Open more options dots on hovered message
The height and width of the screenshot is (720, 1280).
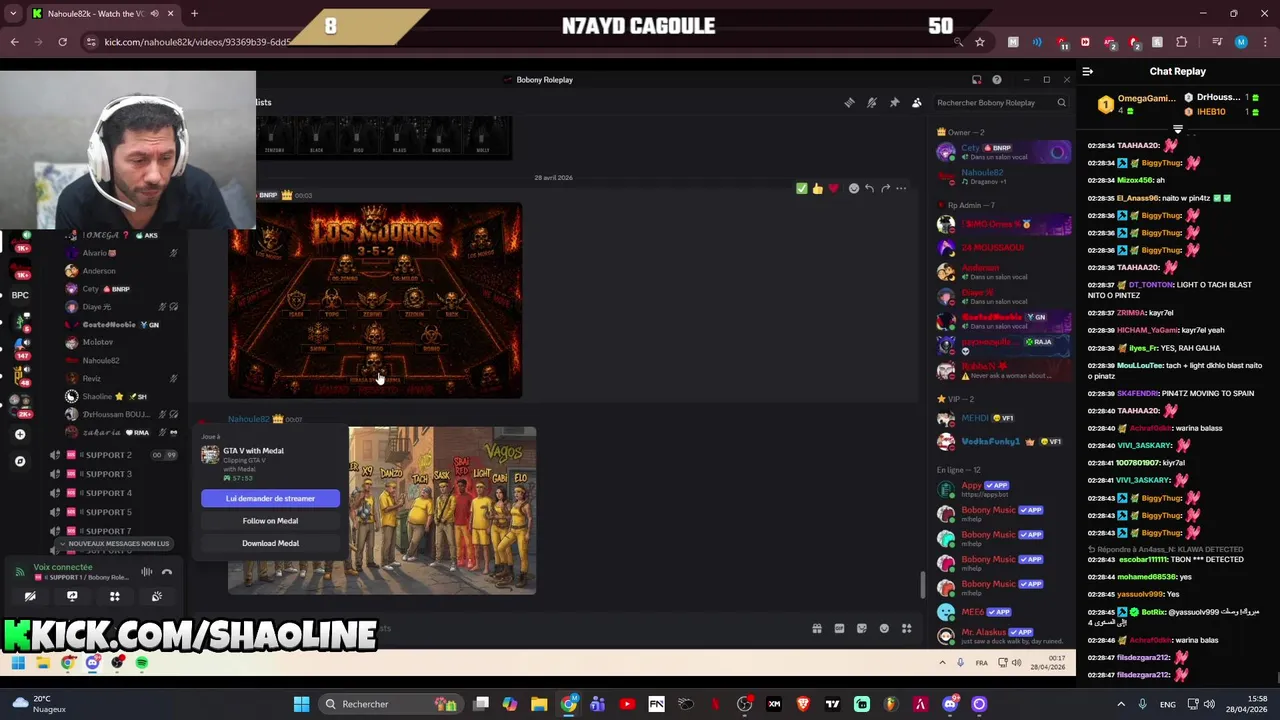pos(901,188)
